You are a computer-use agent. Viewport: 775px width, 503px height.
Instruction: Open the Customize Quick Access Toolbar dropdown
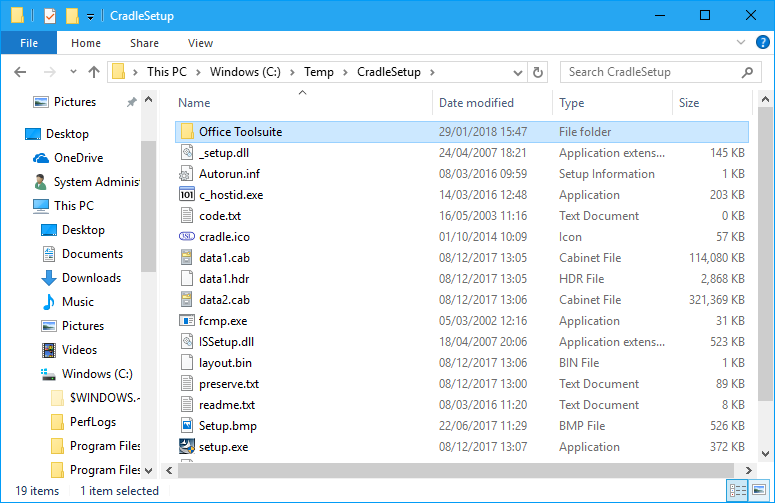point(90,17)
